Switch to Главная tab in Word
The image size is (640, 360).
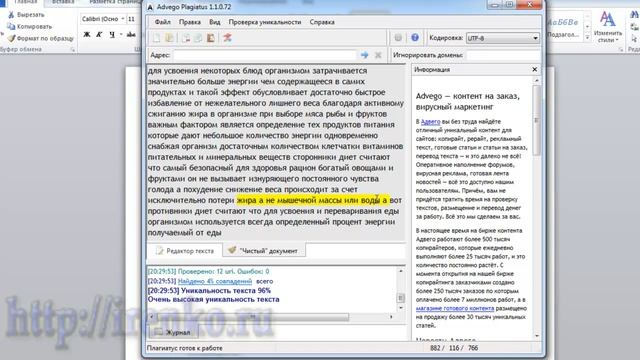25,2
